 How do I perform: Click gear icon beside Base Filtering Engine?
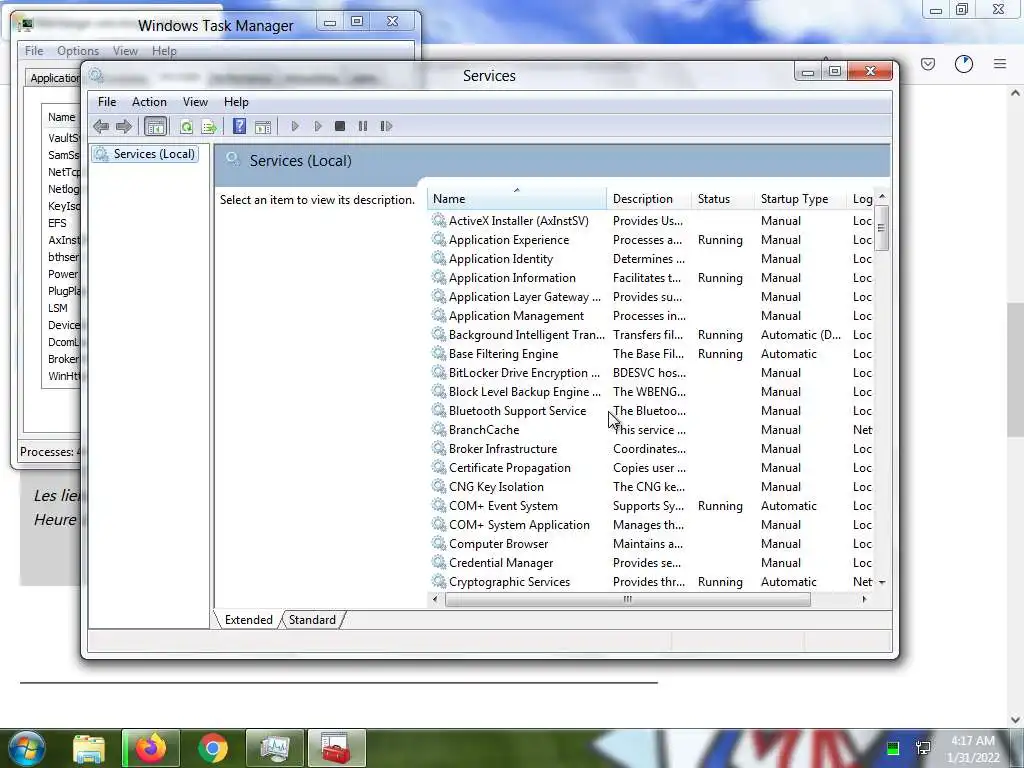439,354
